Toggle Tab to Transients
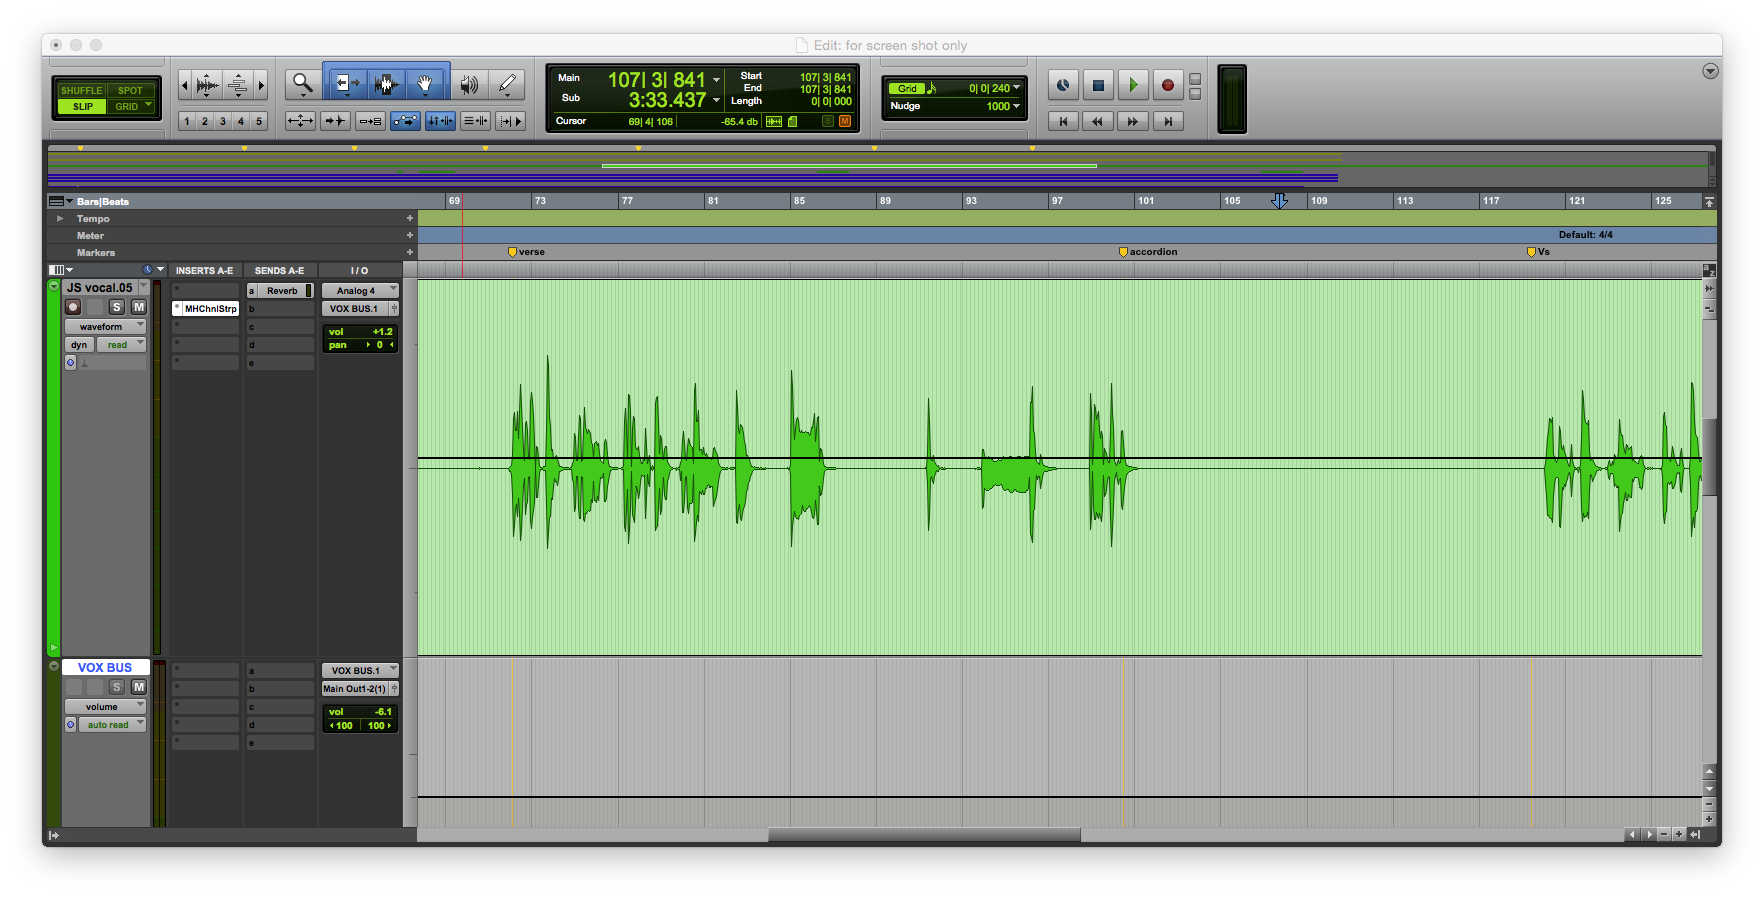 click(x=335, y=121)
